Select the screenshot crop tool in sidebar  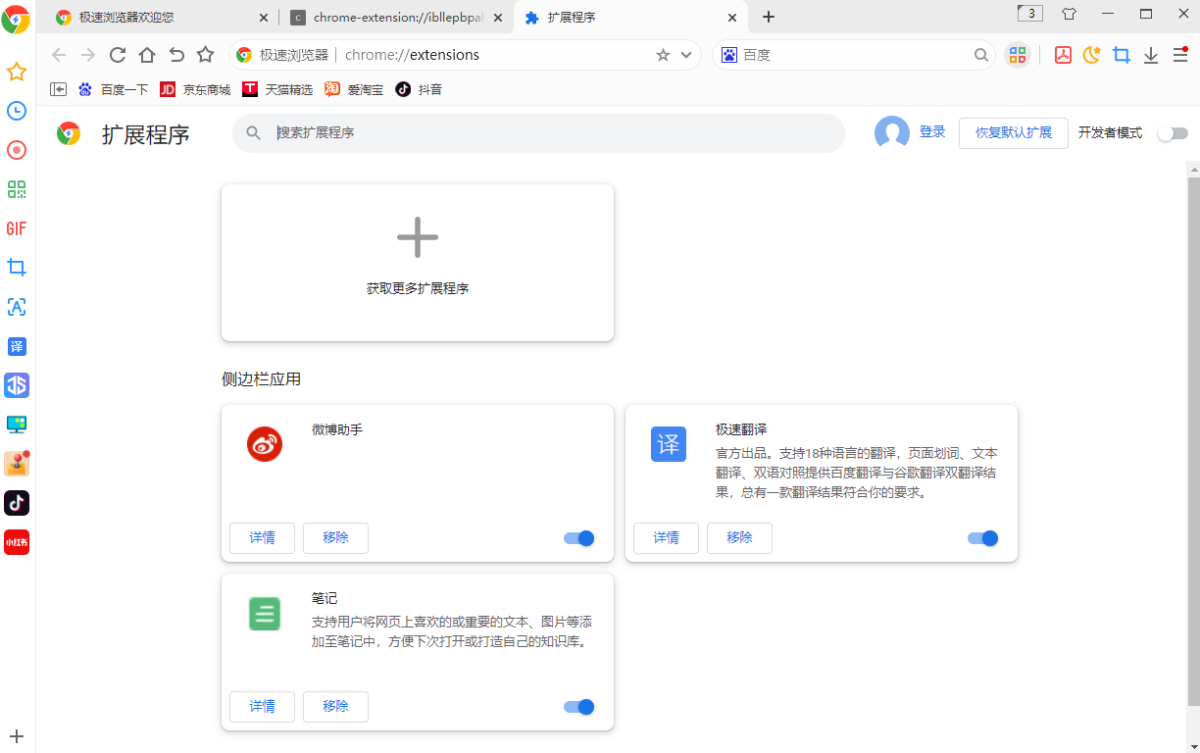(16, 267)
